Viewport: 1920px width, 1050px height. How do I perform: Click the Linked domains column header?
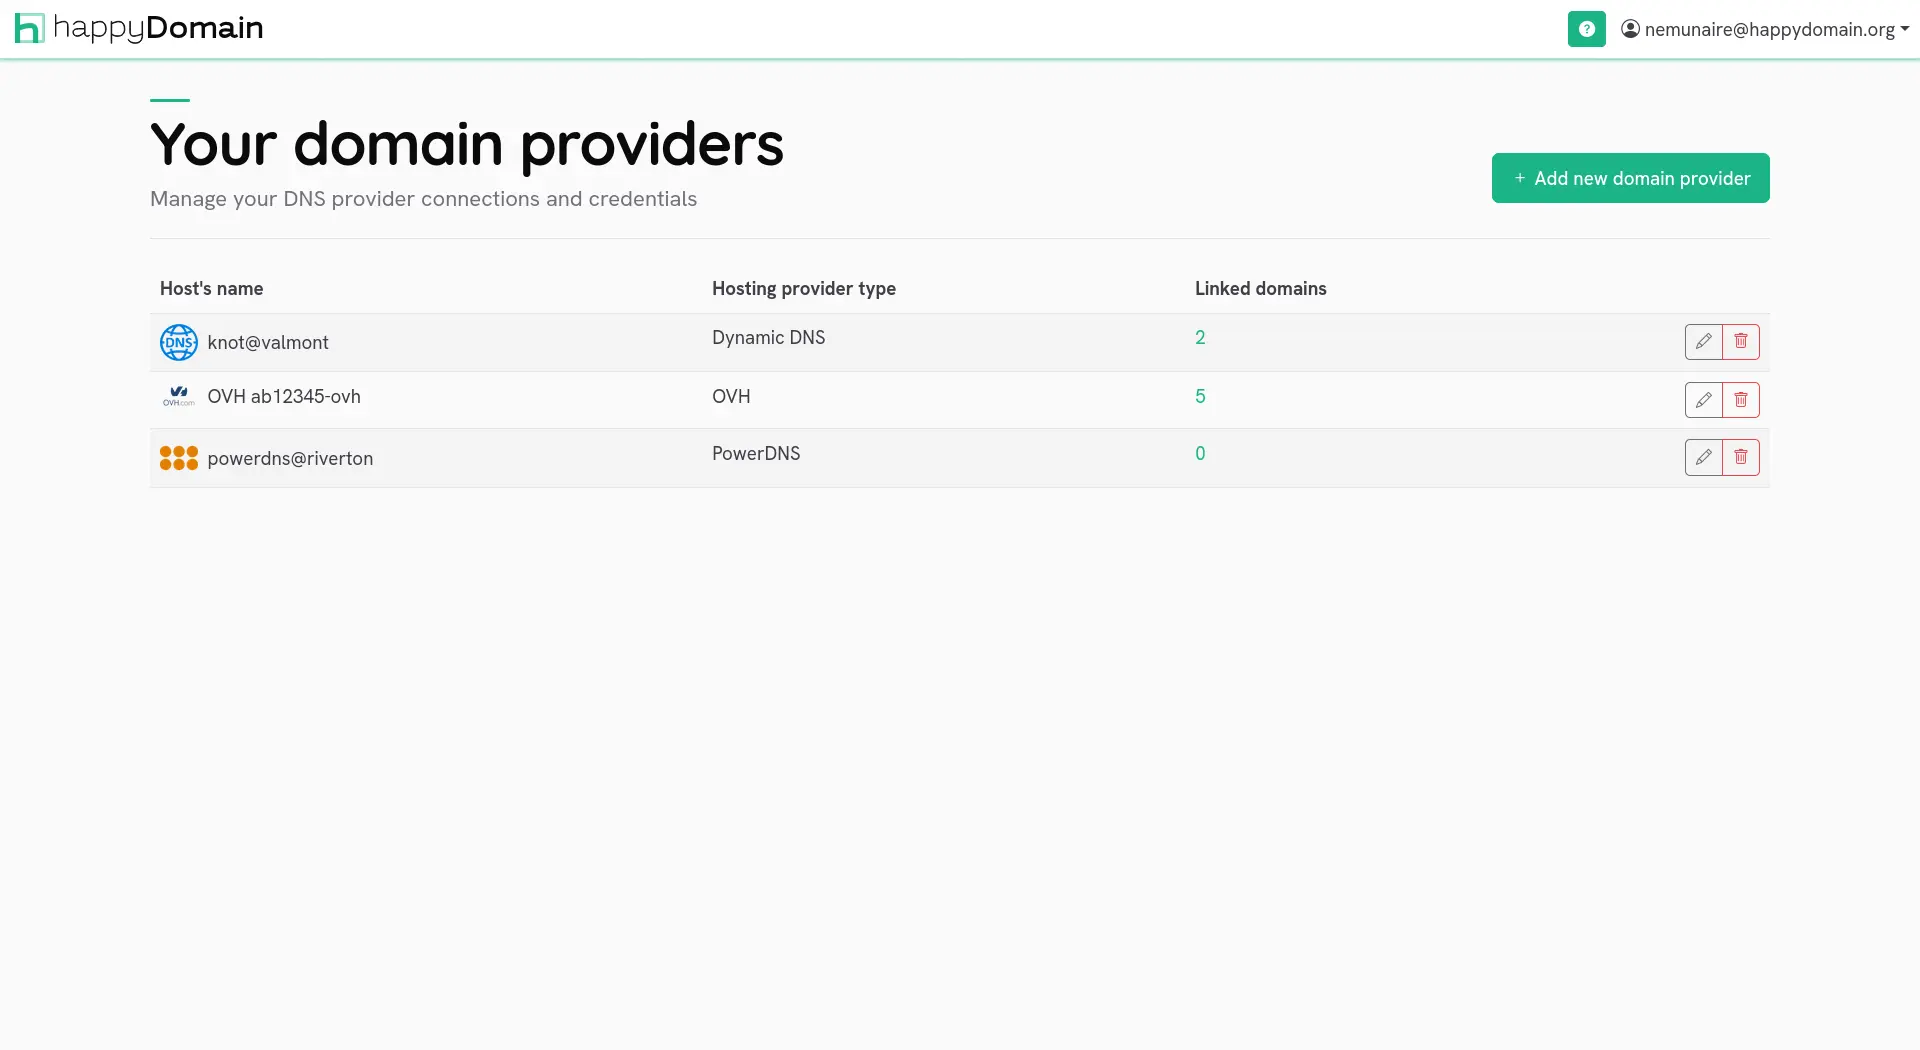point(1260,288)
